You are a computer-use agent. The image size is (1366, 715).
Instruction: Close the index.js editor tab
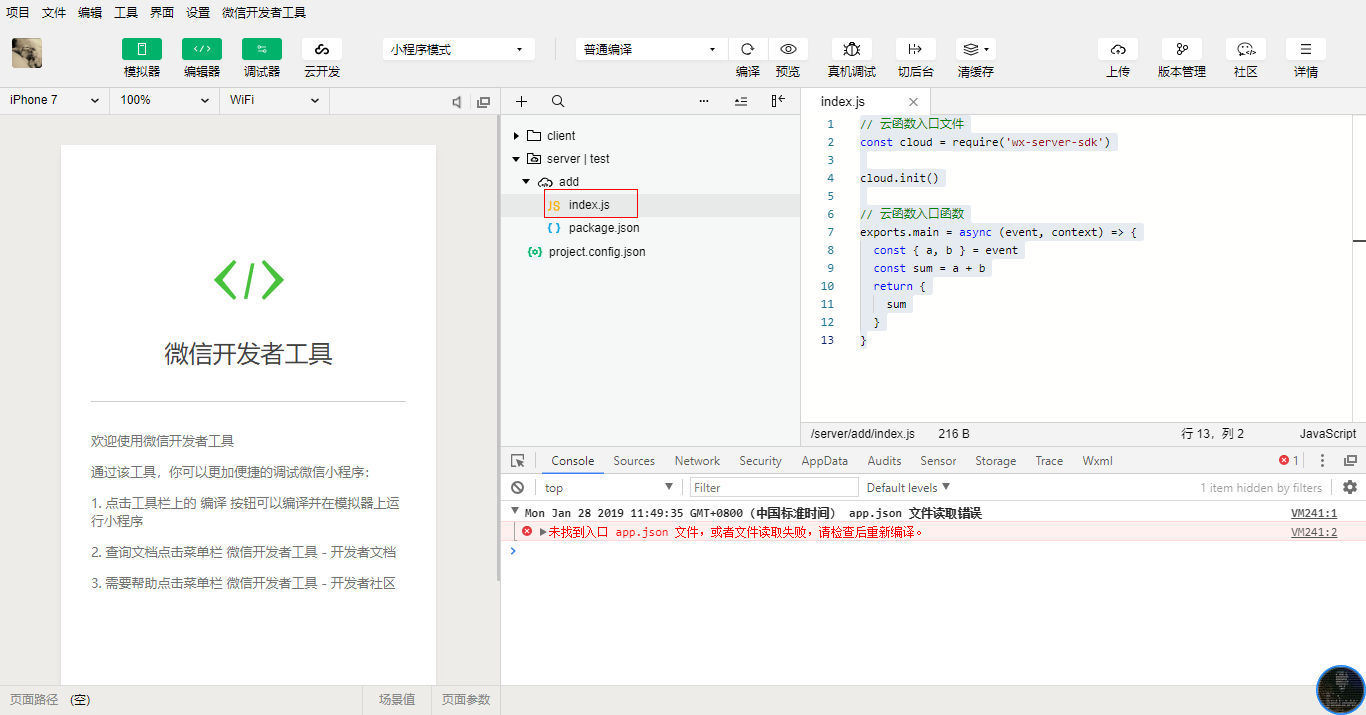coord(913,102)
